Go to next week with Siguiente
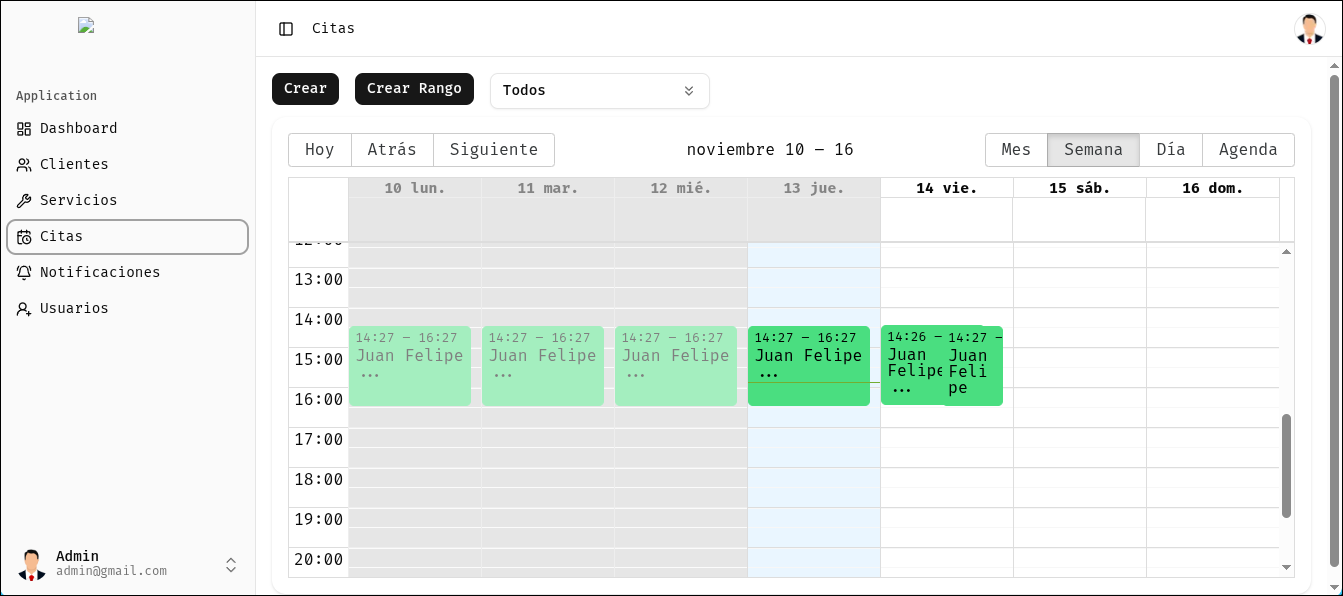The height and width of the screenshot is (596, 1343). tap(493, 150)
